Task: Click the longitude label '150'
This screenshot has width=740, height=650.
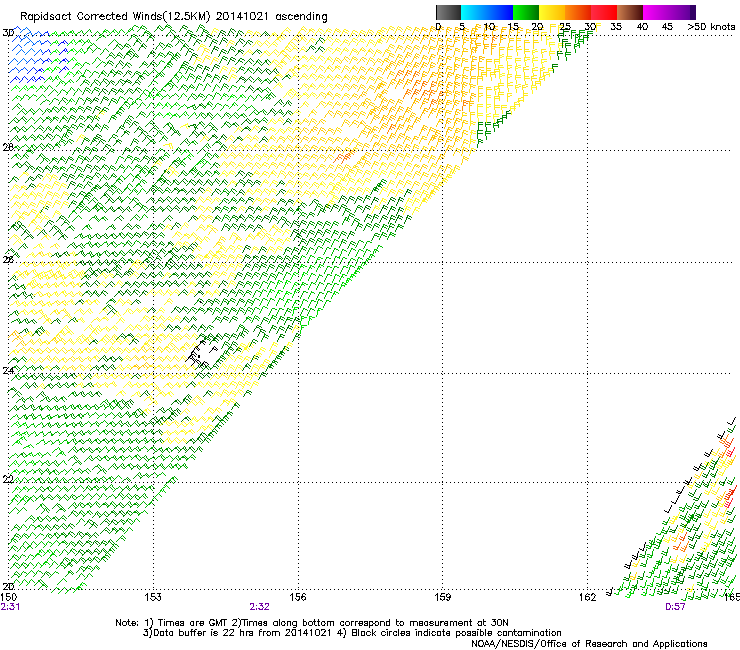Action: pyautogui.click(x=8, y=597)
